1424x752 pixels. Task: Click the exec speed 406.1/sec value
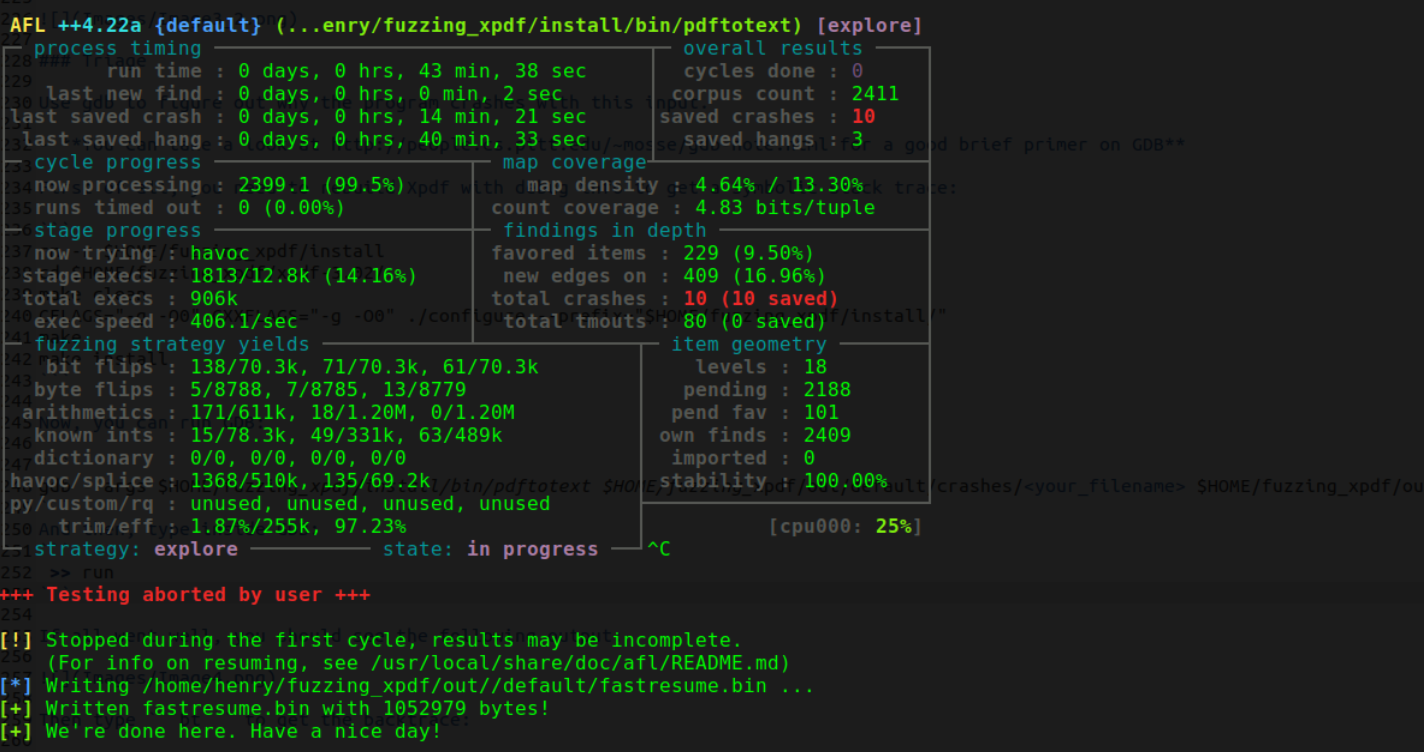(244, 322)
